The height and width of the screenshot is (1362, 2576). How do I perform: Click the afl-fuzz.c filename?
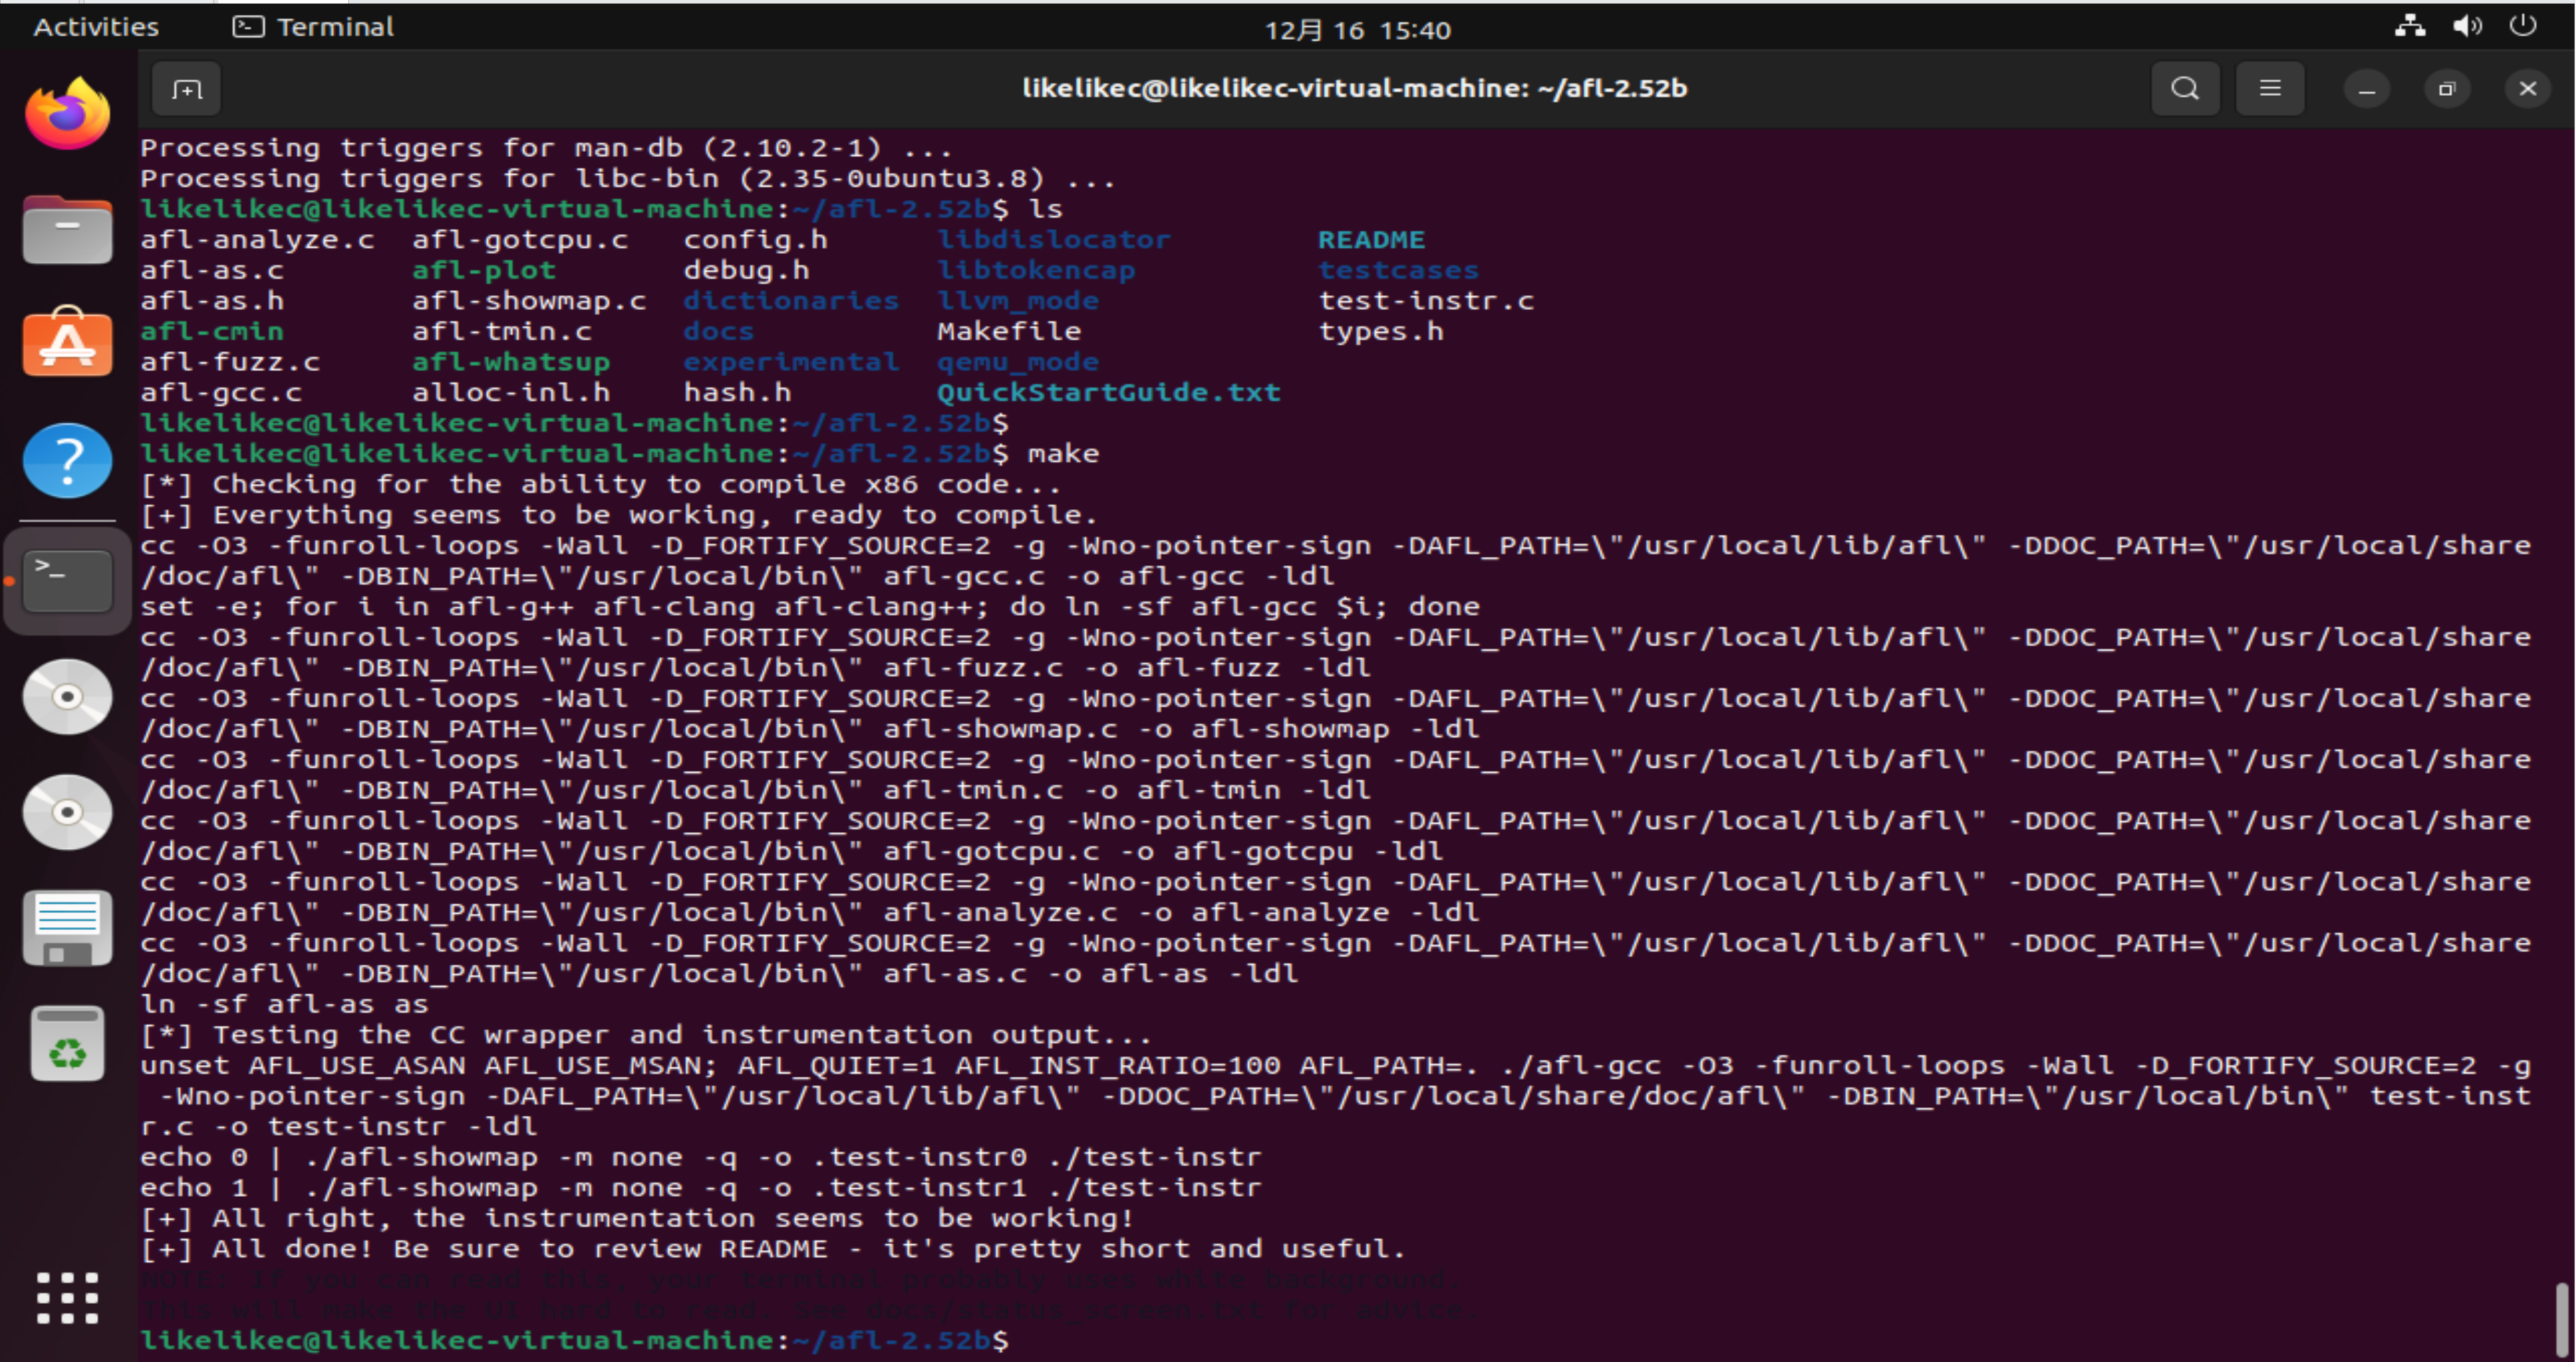coord(230,362)
